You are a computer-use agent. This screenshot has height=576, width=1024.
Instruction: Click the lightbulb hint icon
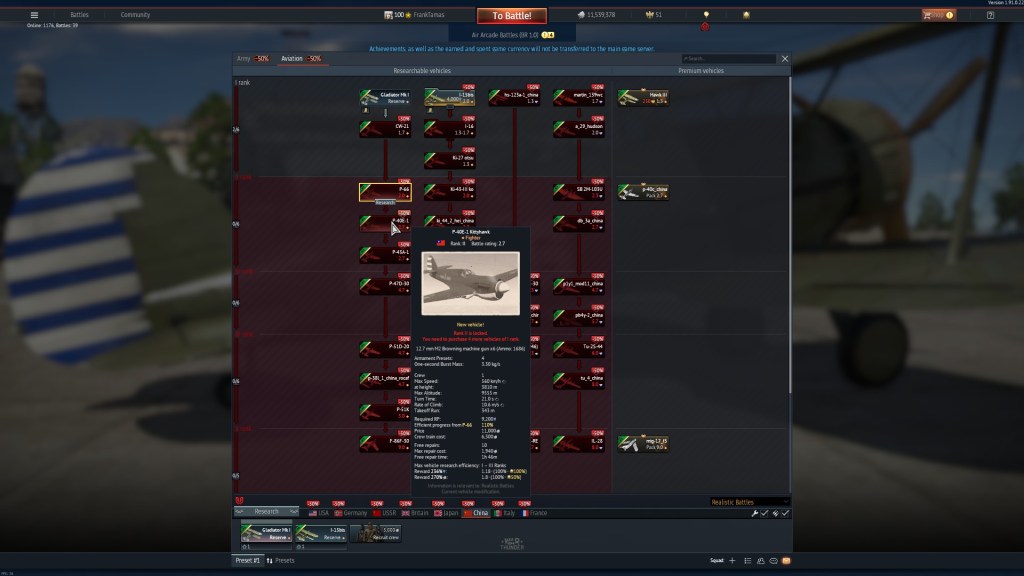point(706,15)
